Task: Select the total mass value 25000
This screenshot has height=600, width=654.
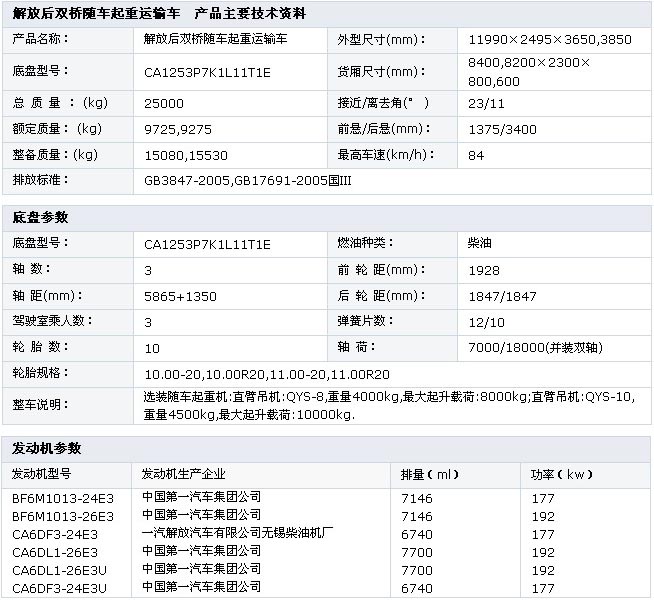Action: 164,103
